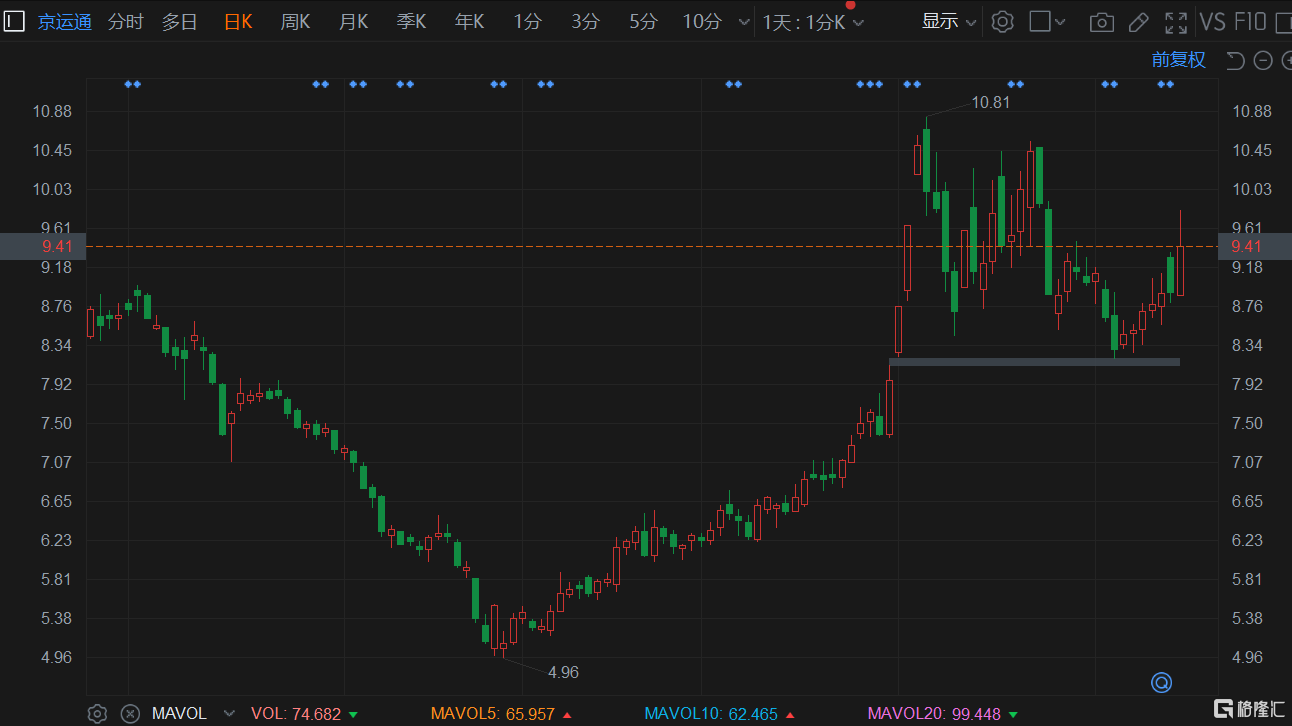
Task: Switch to 10分 ten-minute chart
Action: (702, 22)
